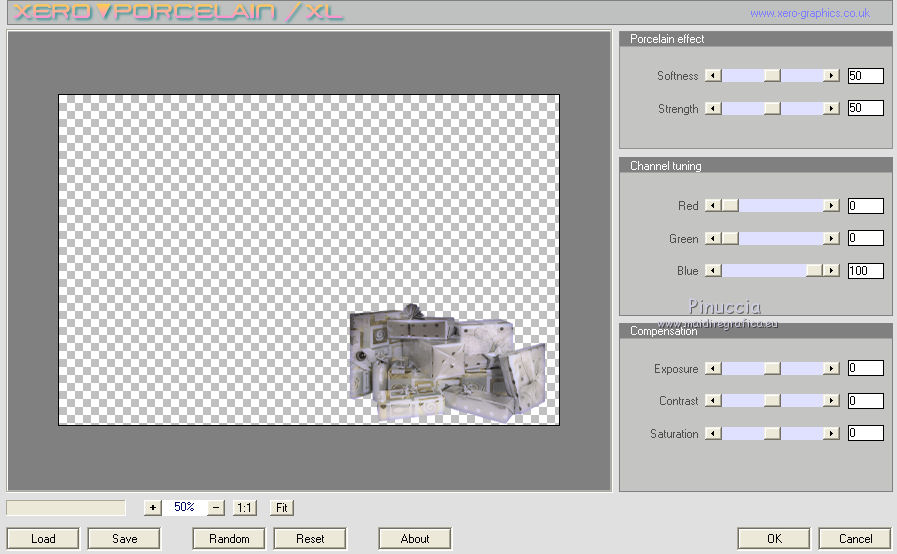The image size is (897, 554).
Task: Open www.xero-graphics.co.uk link
Action: (x=809, y=13)
